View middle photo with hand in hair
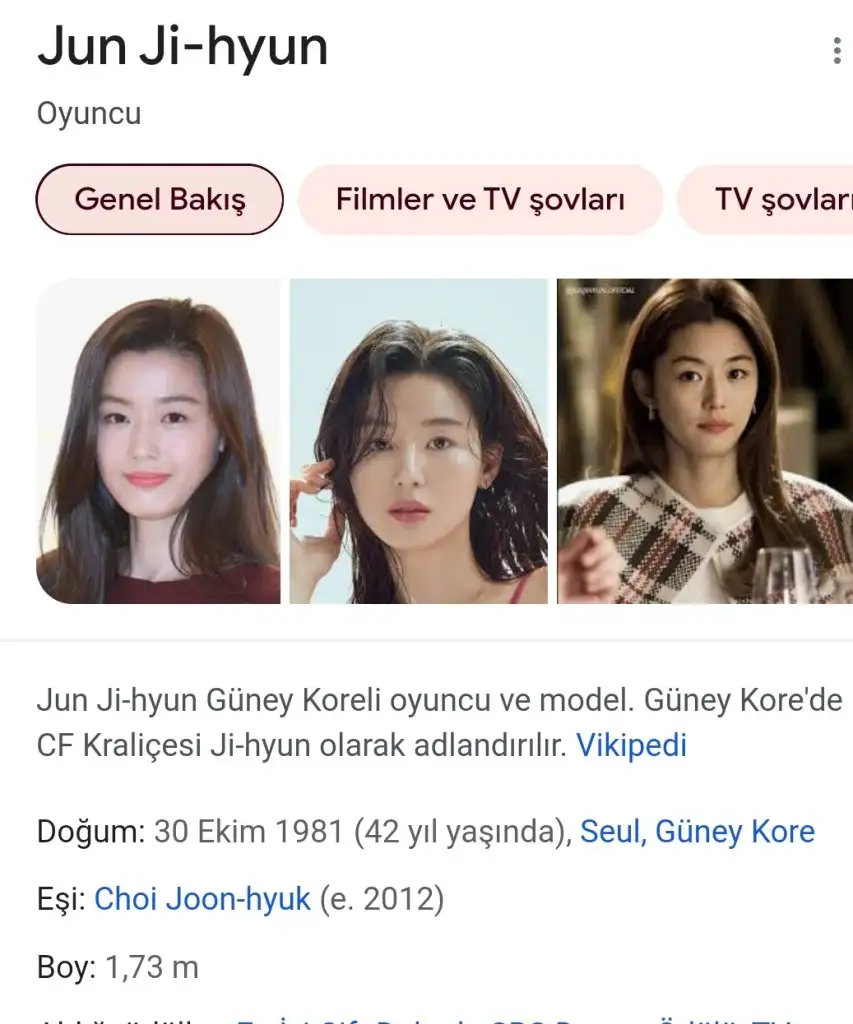 [x=419, y=441]
